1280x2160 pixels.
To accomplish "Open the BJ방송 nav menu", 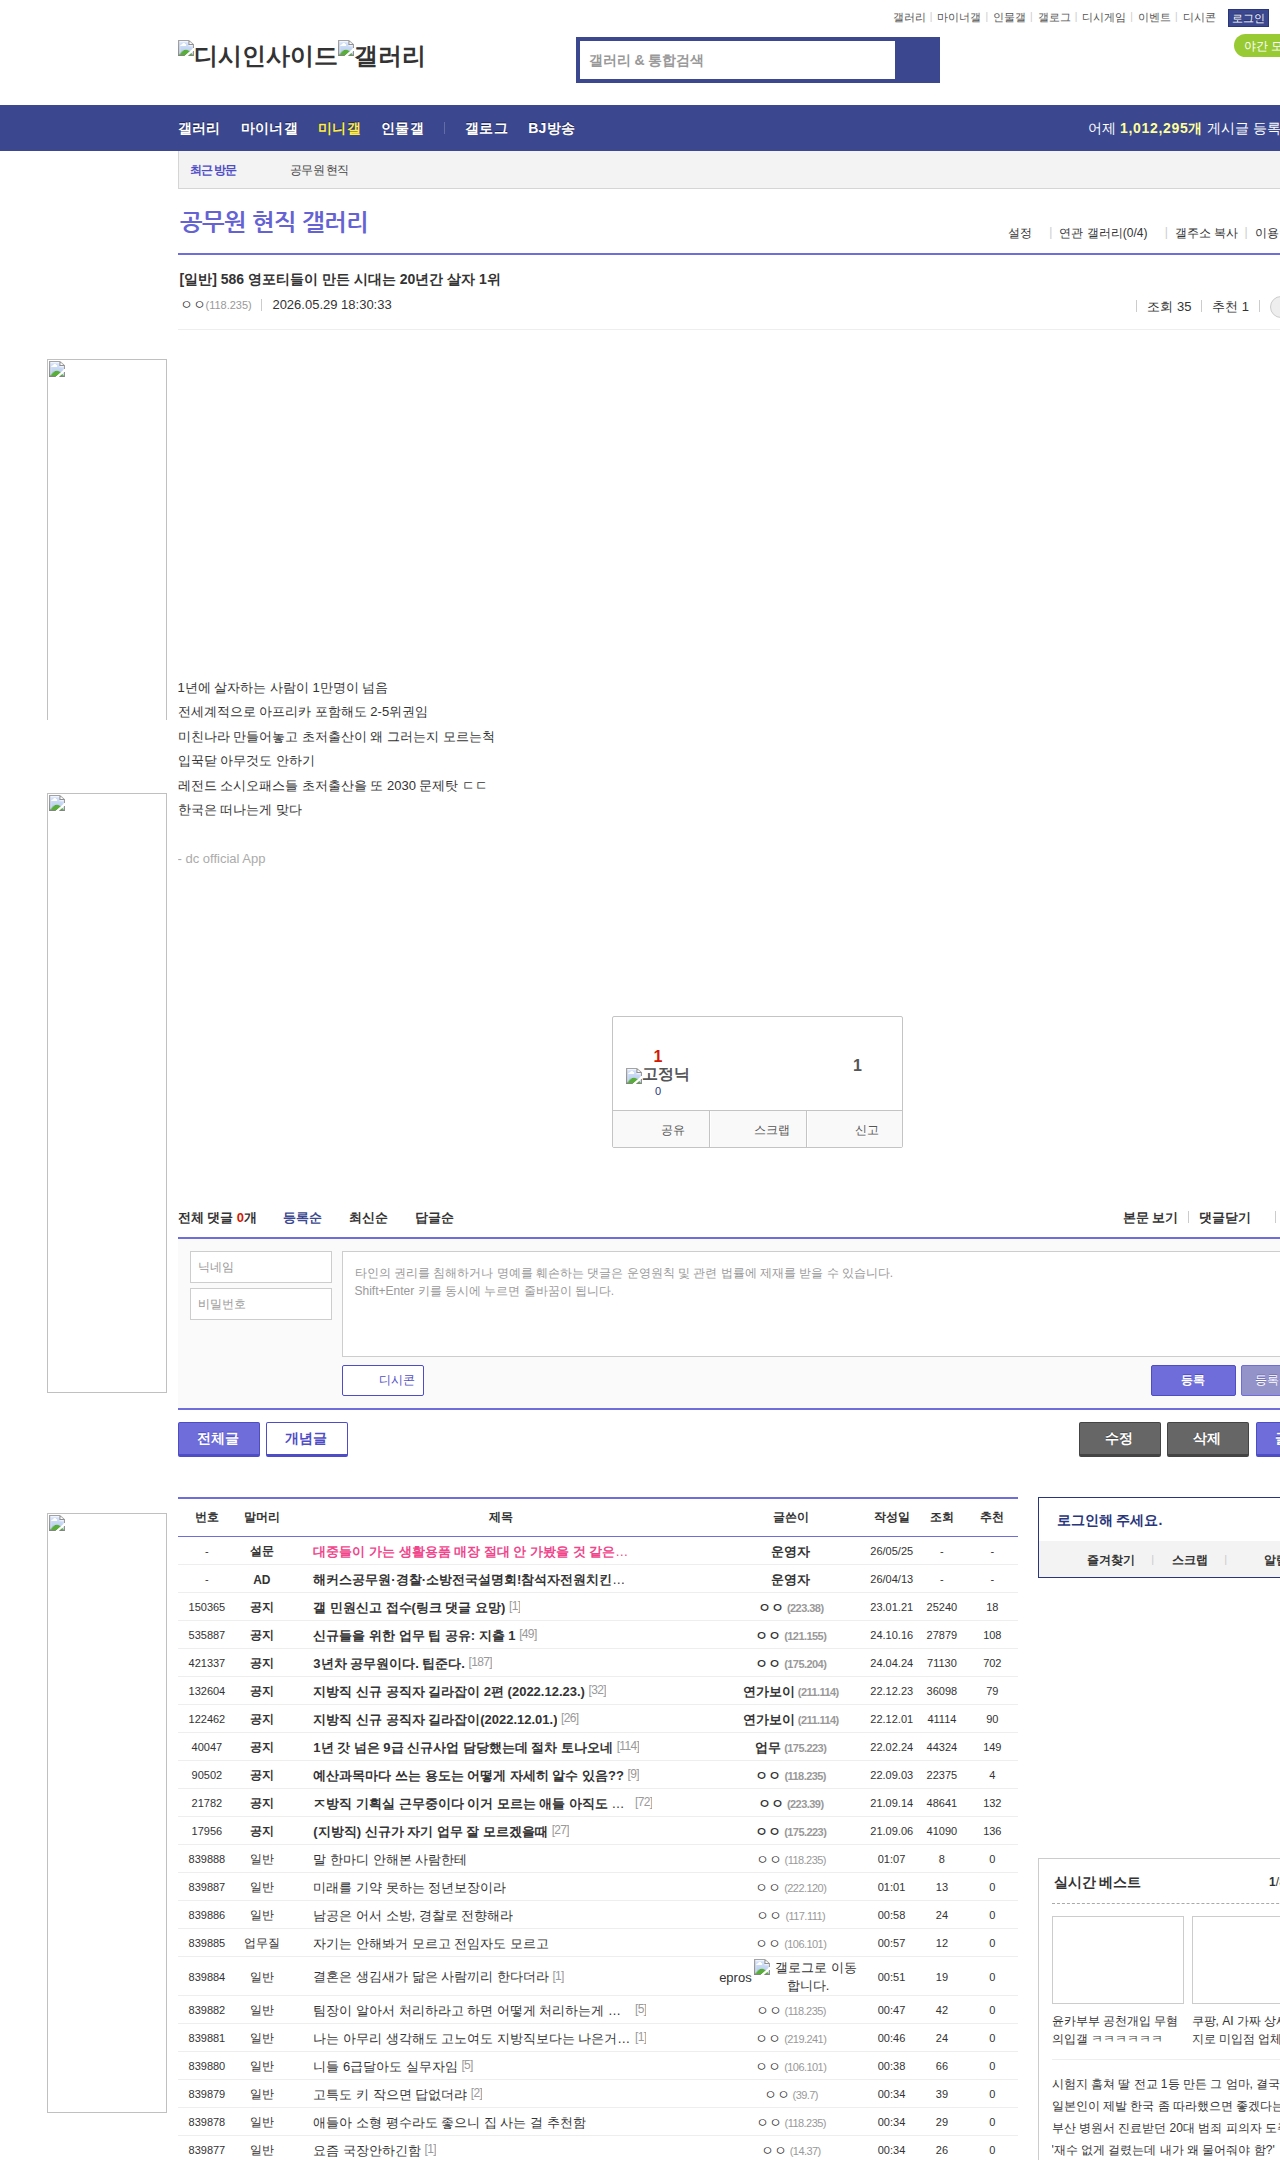I will point(551,129).
